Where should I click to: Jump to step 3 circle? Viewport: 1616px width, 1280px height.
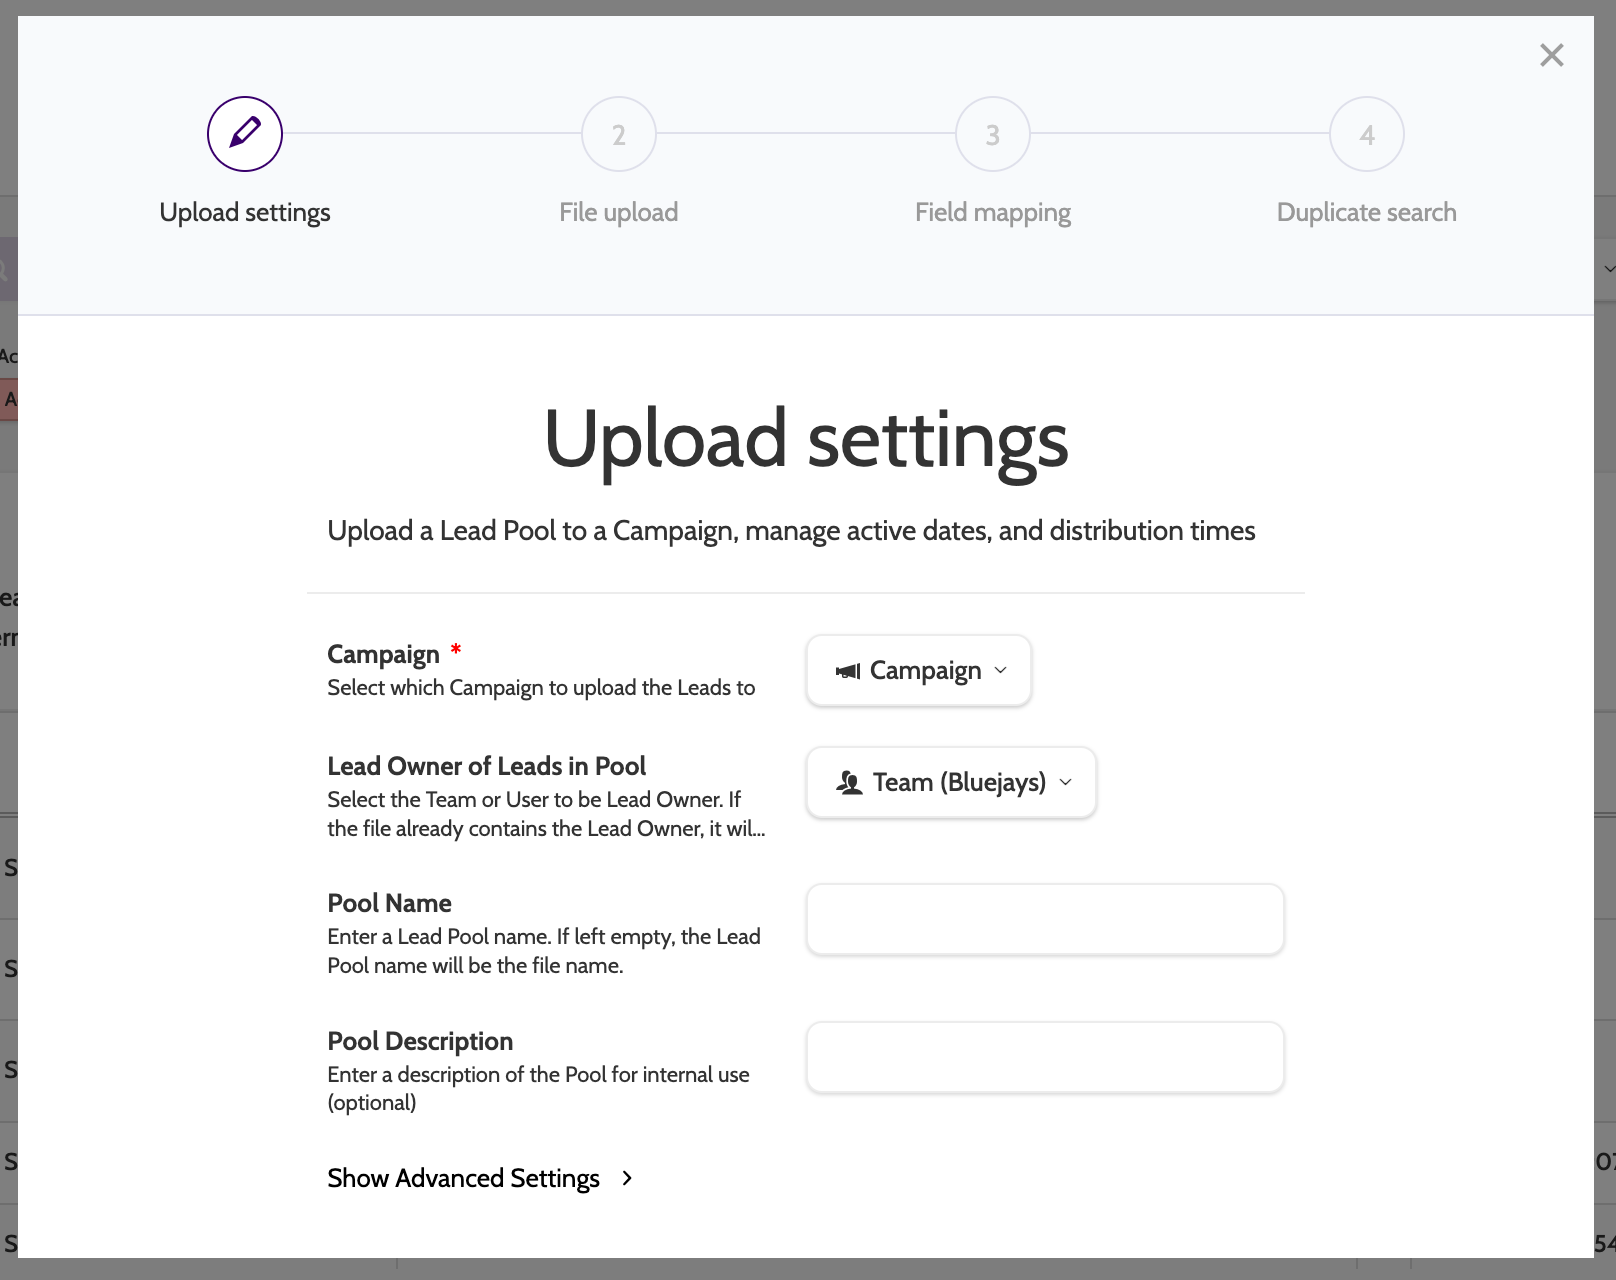point(993,134)
